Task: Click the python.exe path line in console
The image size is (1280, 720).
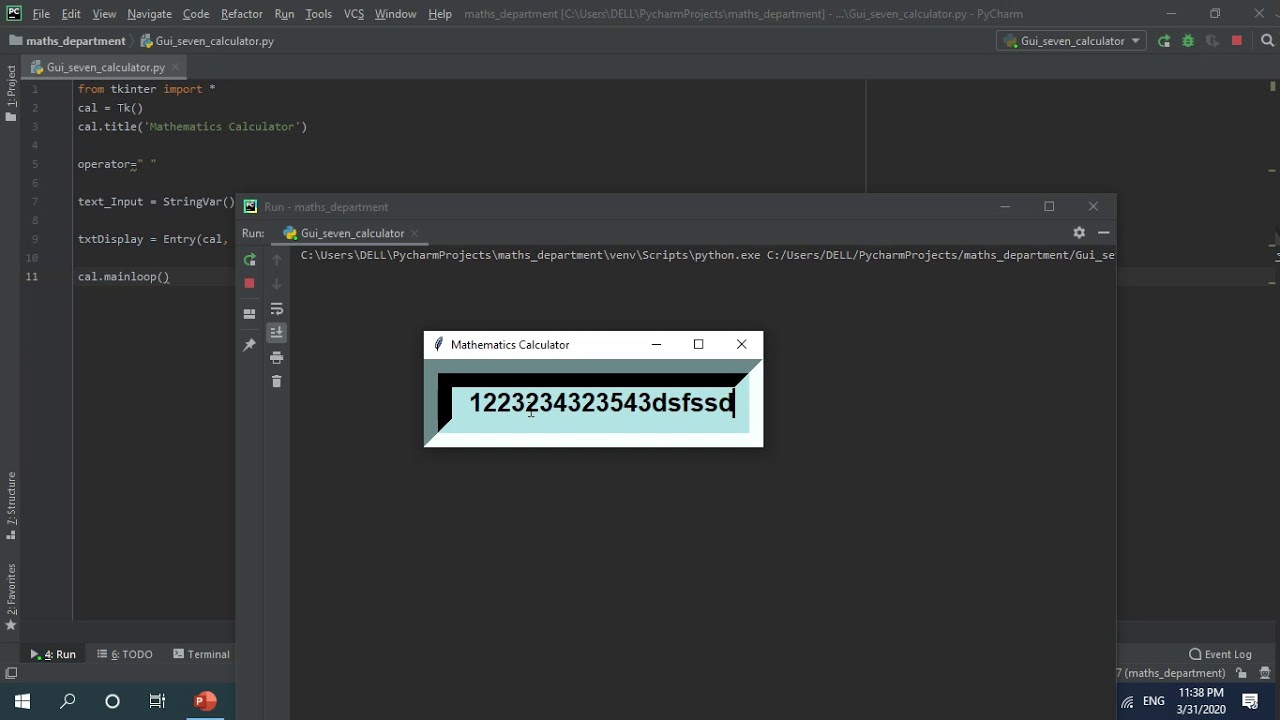Action: click(x=707, y=255)
